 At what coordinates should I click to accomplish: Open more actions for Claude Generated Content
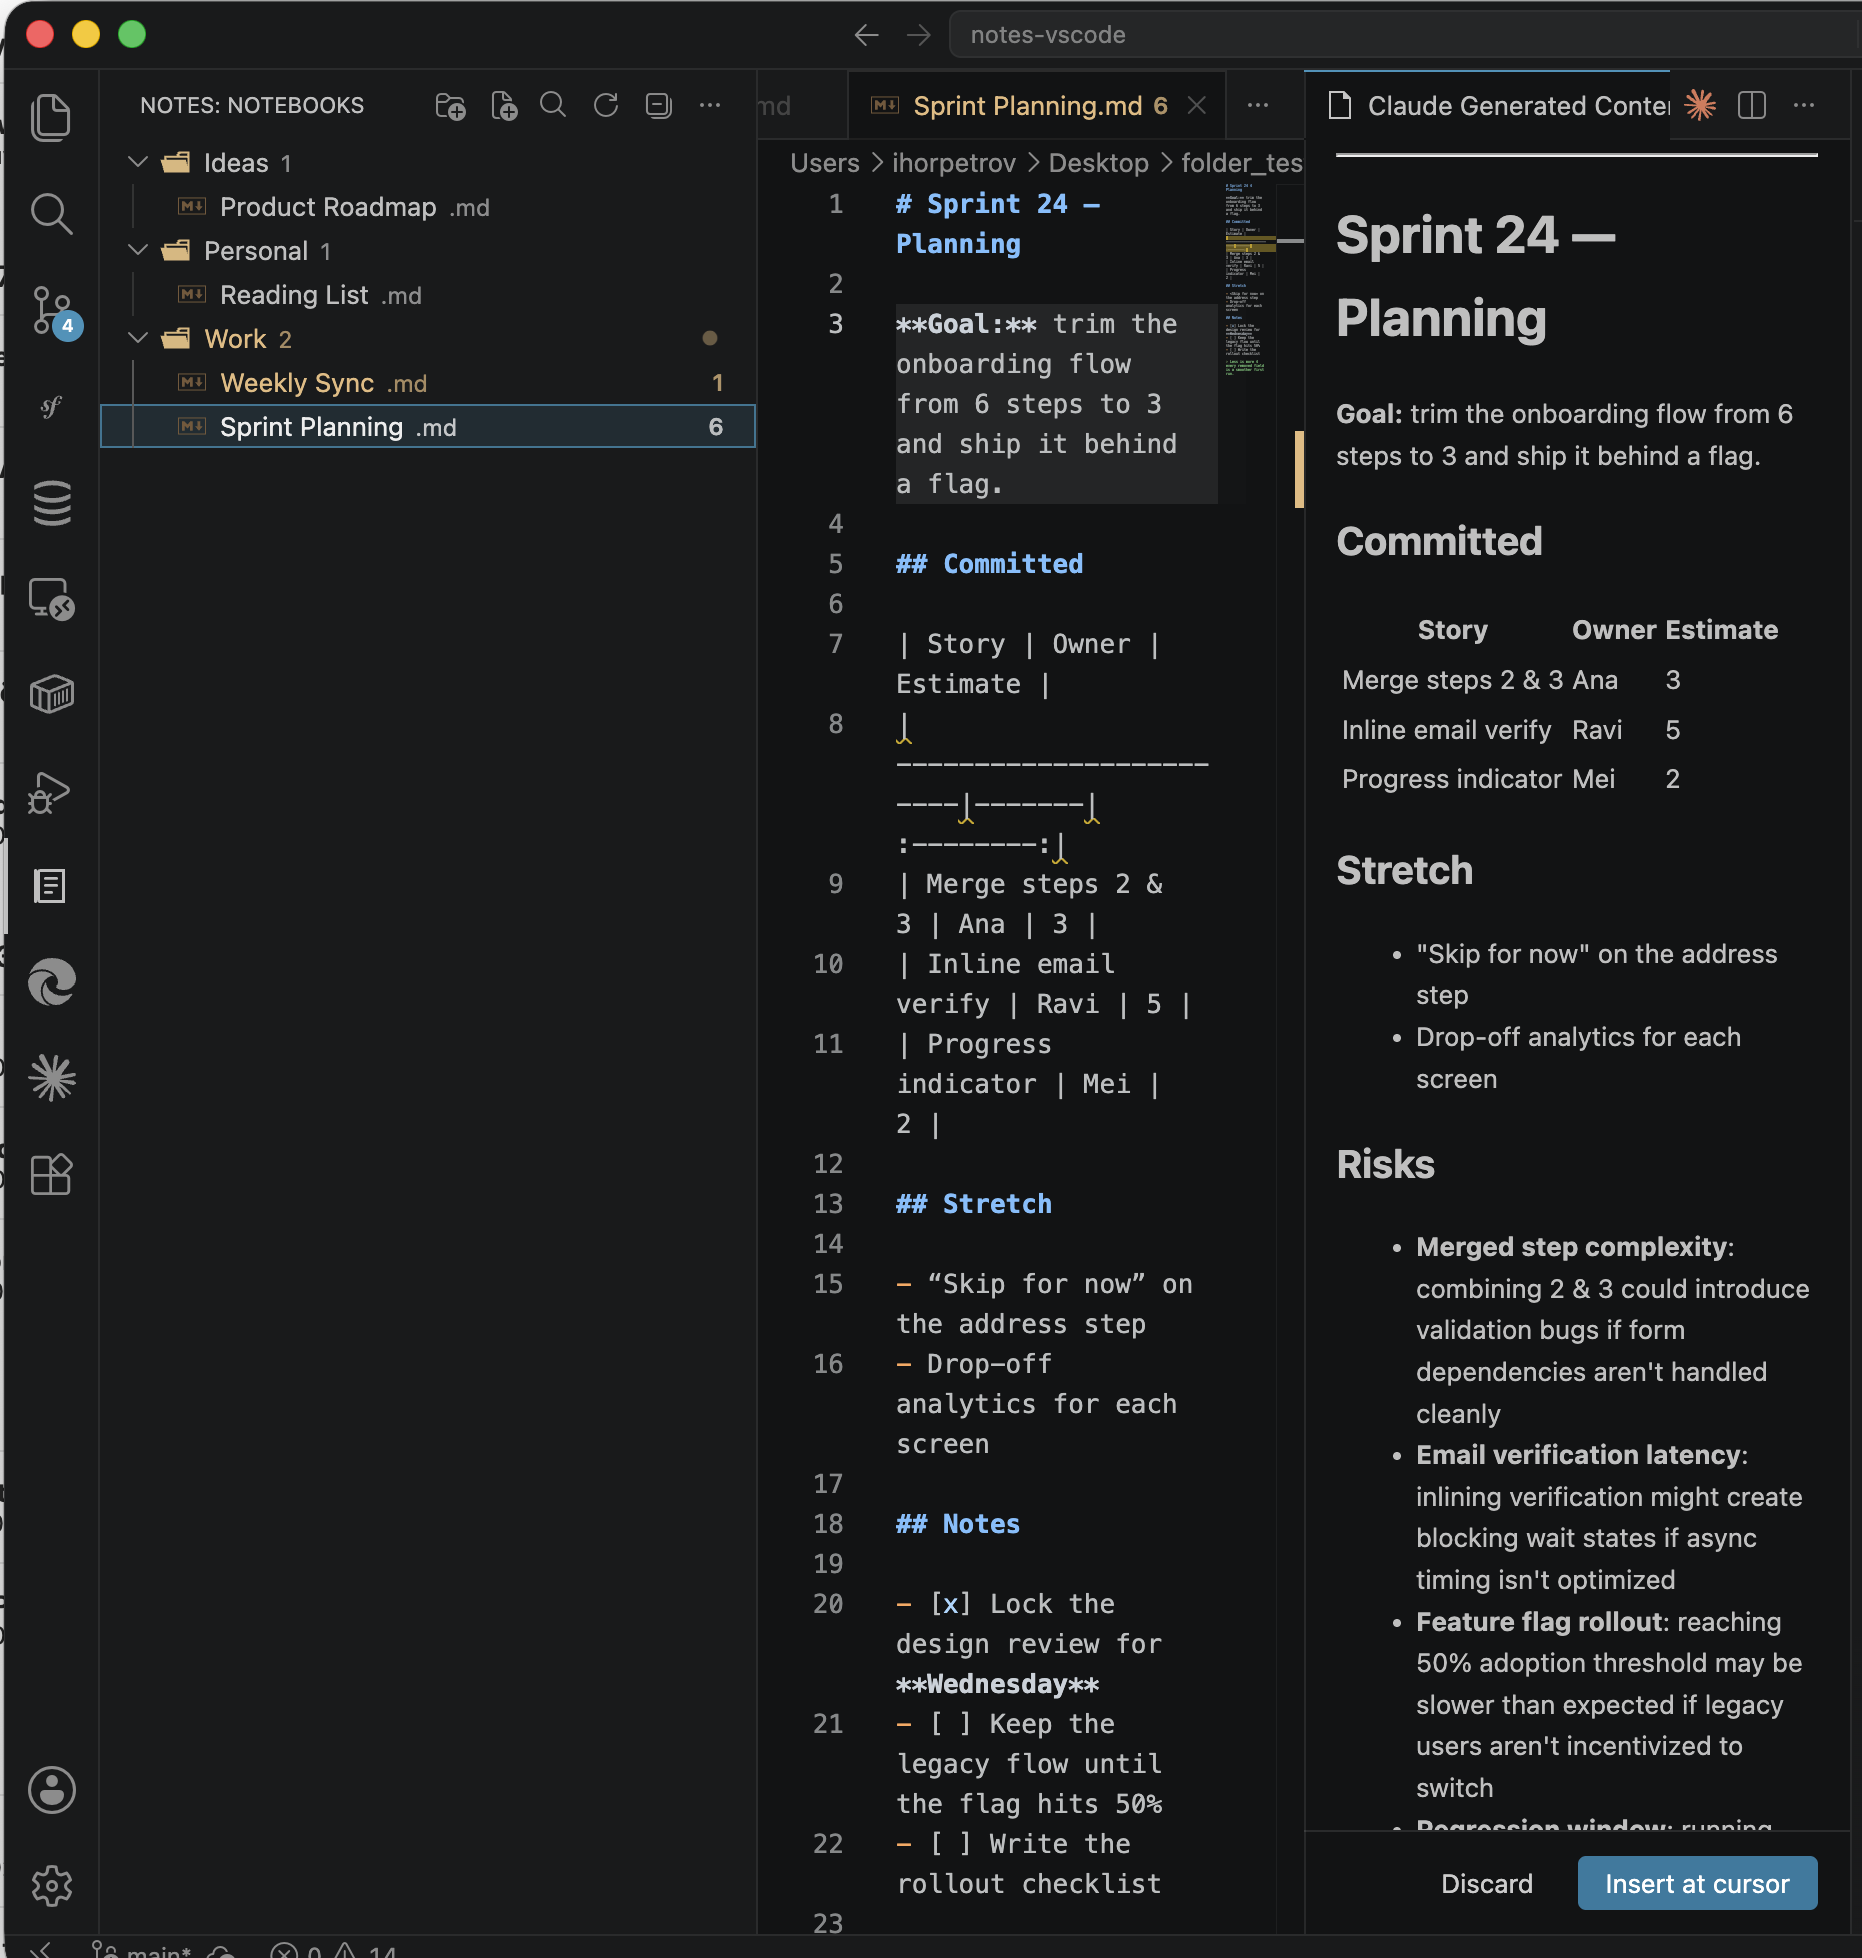tap(1804, 105)
